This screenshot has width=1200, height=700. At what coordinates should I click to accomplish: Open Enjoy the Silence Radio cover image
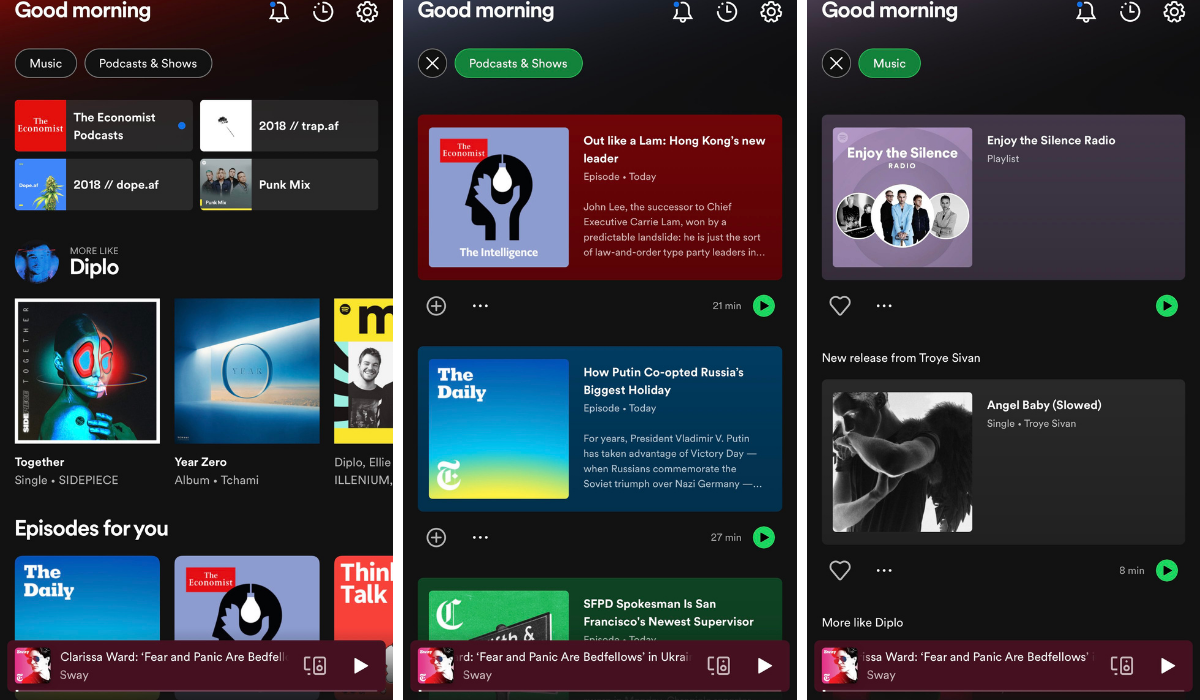pos(903,197)
